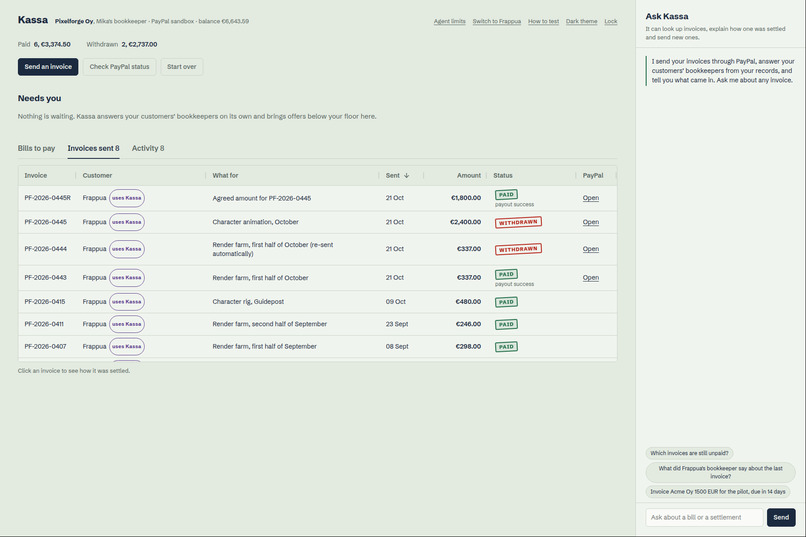Screen dimensions: 806x537
Task: Click WITHDRAWN stamp on €2,400.00 row
Action: [x=518, y=222]
